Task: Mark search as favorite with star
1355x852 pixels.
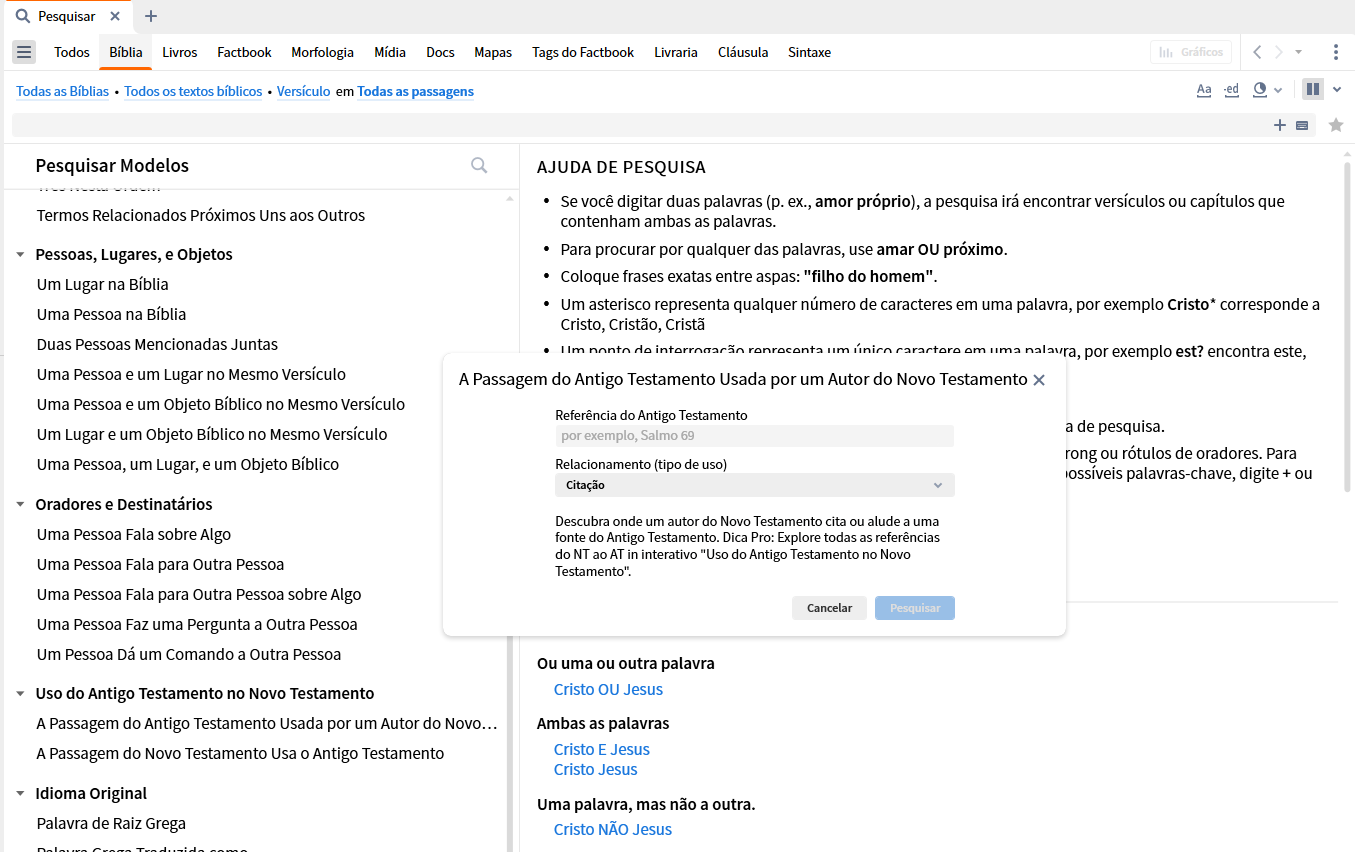Action: (x=1336, y=125)
